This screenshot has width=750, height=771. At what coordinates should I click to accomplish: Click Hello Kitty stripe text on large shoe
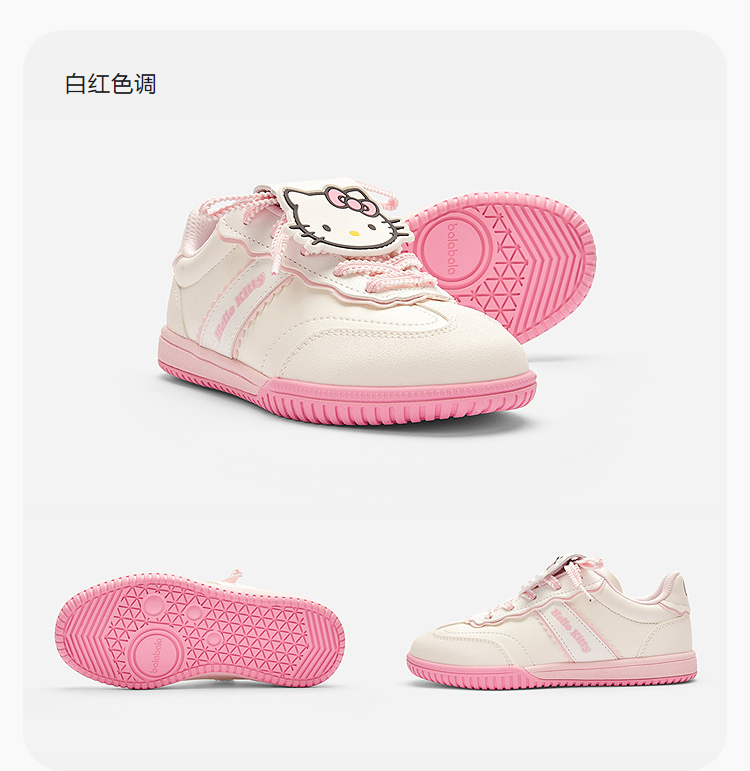(x=239, y=303)
